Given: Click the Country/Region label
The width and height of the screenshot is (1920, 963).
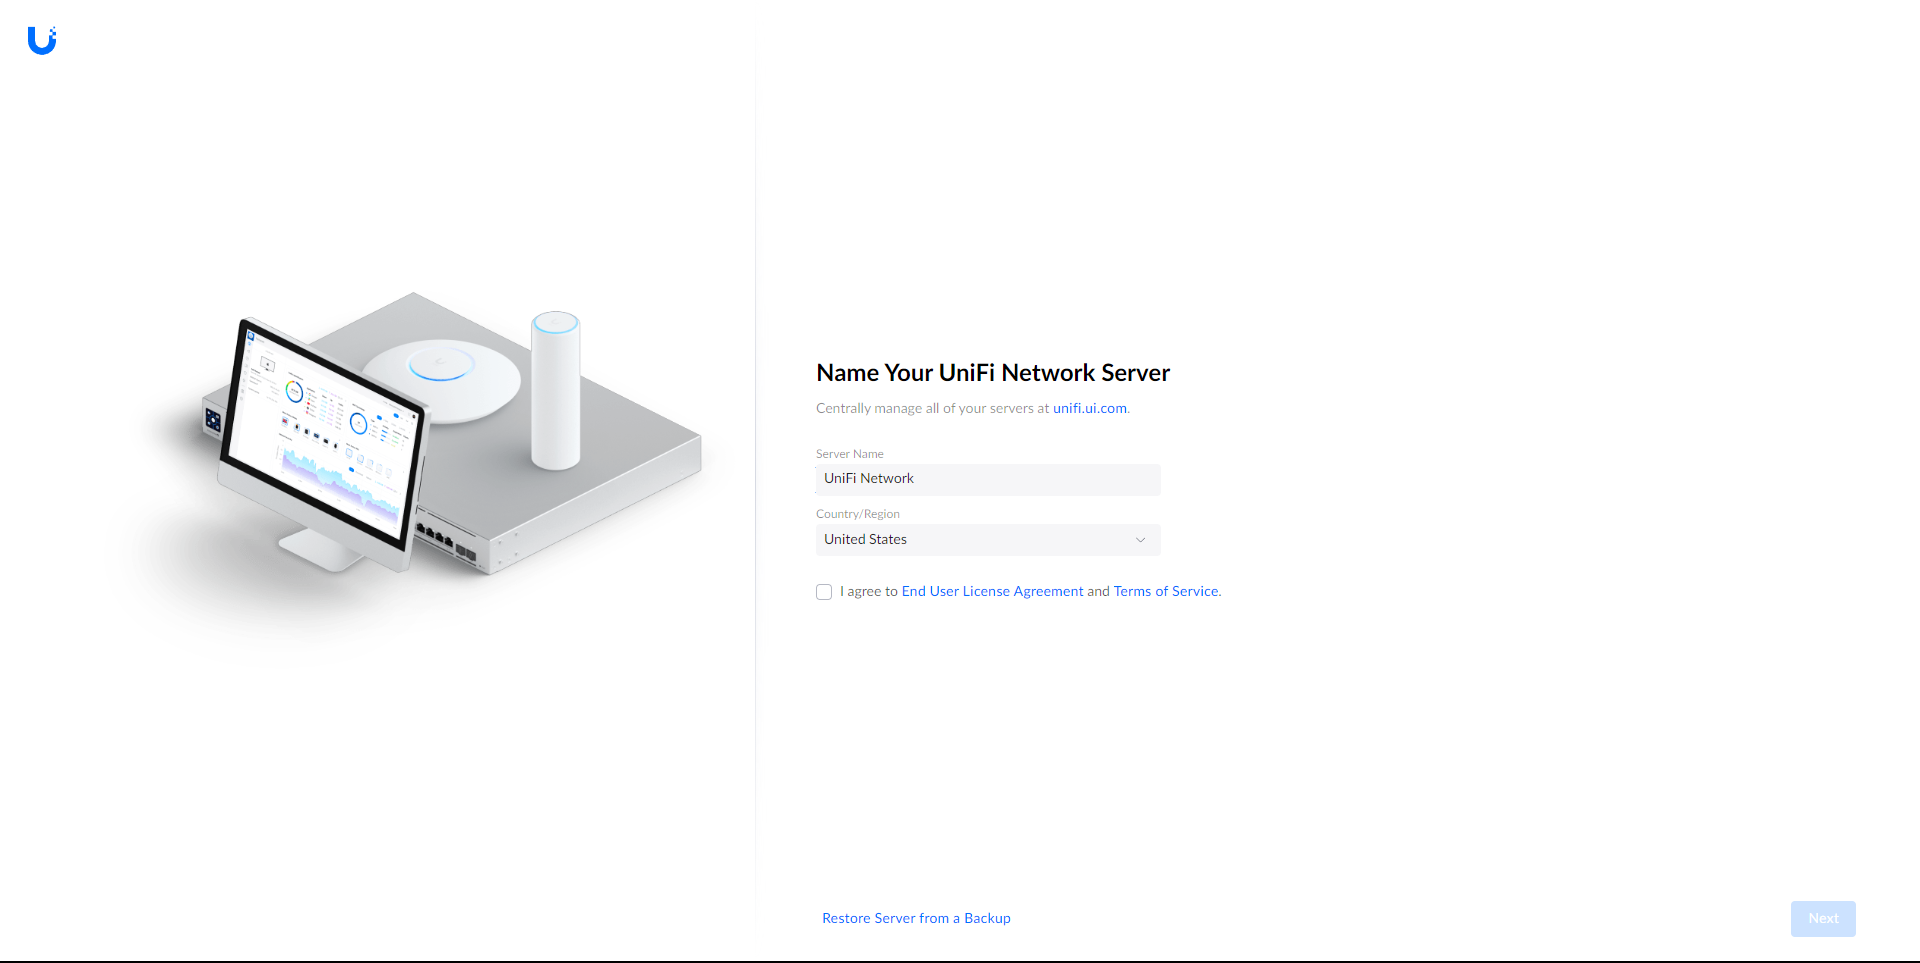Looking at the screenshot, I should coord(858,514).
